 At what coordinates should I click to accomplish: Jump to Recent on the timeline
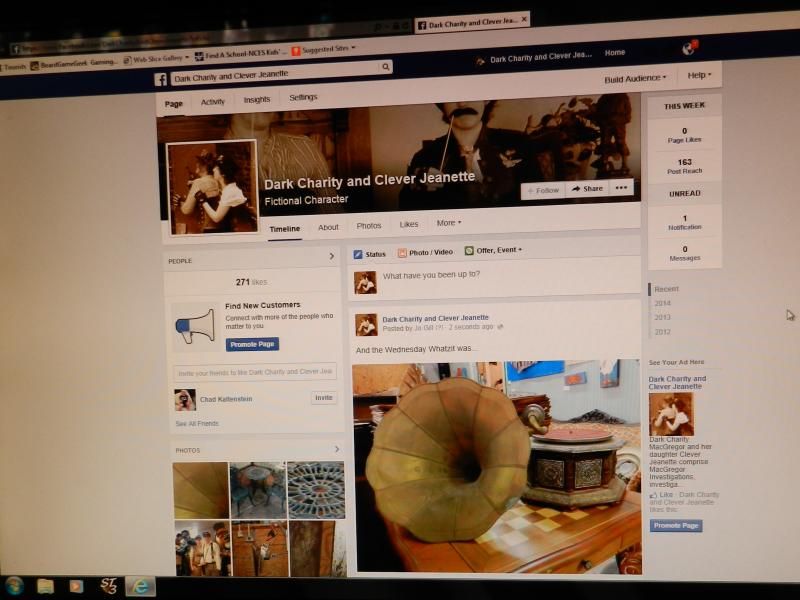click(666, 289)
